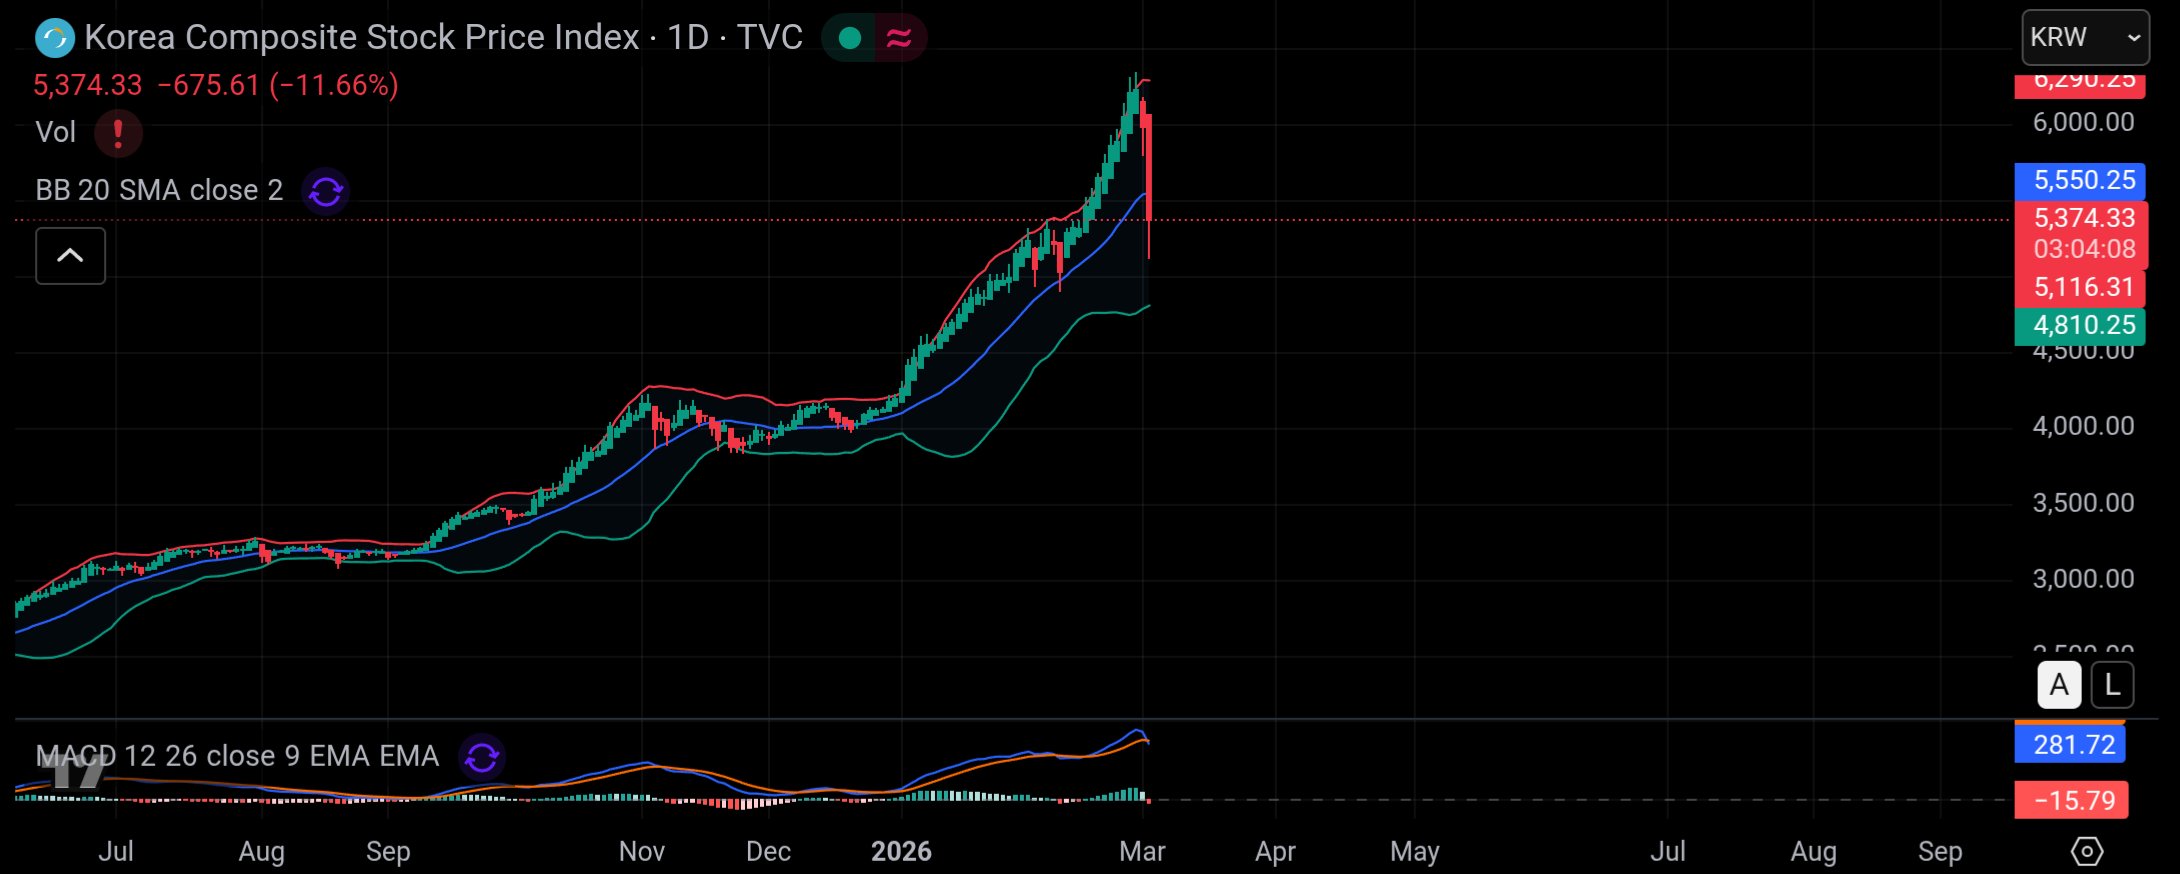Open the KRW currency dropdown
This screenshot has width=2180, height=874.
coord(2085,38)
